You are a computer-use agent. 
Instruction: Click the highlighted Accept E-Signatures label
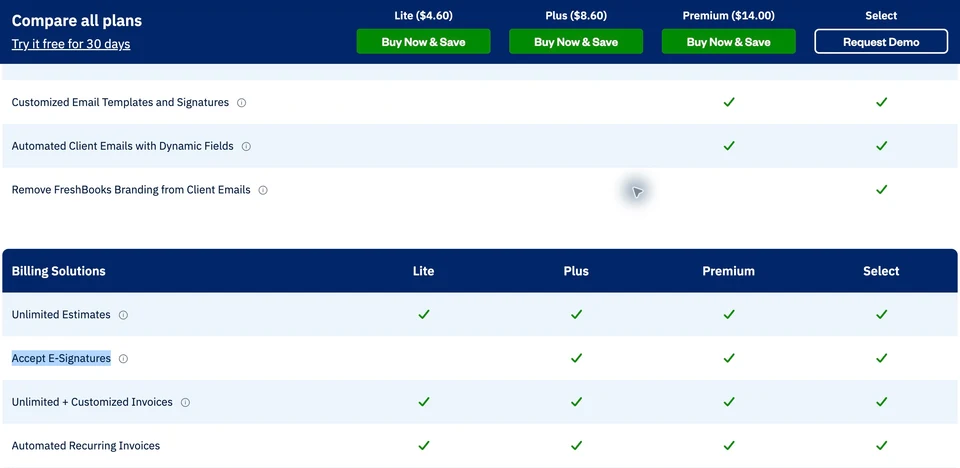coord(61,358)
